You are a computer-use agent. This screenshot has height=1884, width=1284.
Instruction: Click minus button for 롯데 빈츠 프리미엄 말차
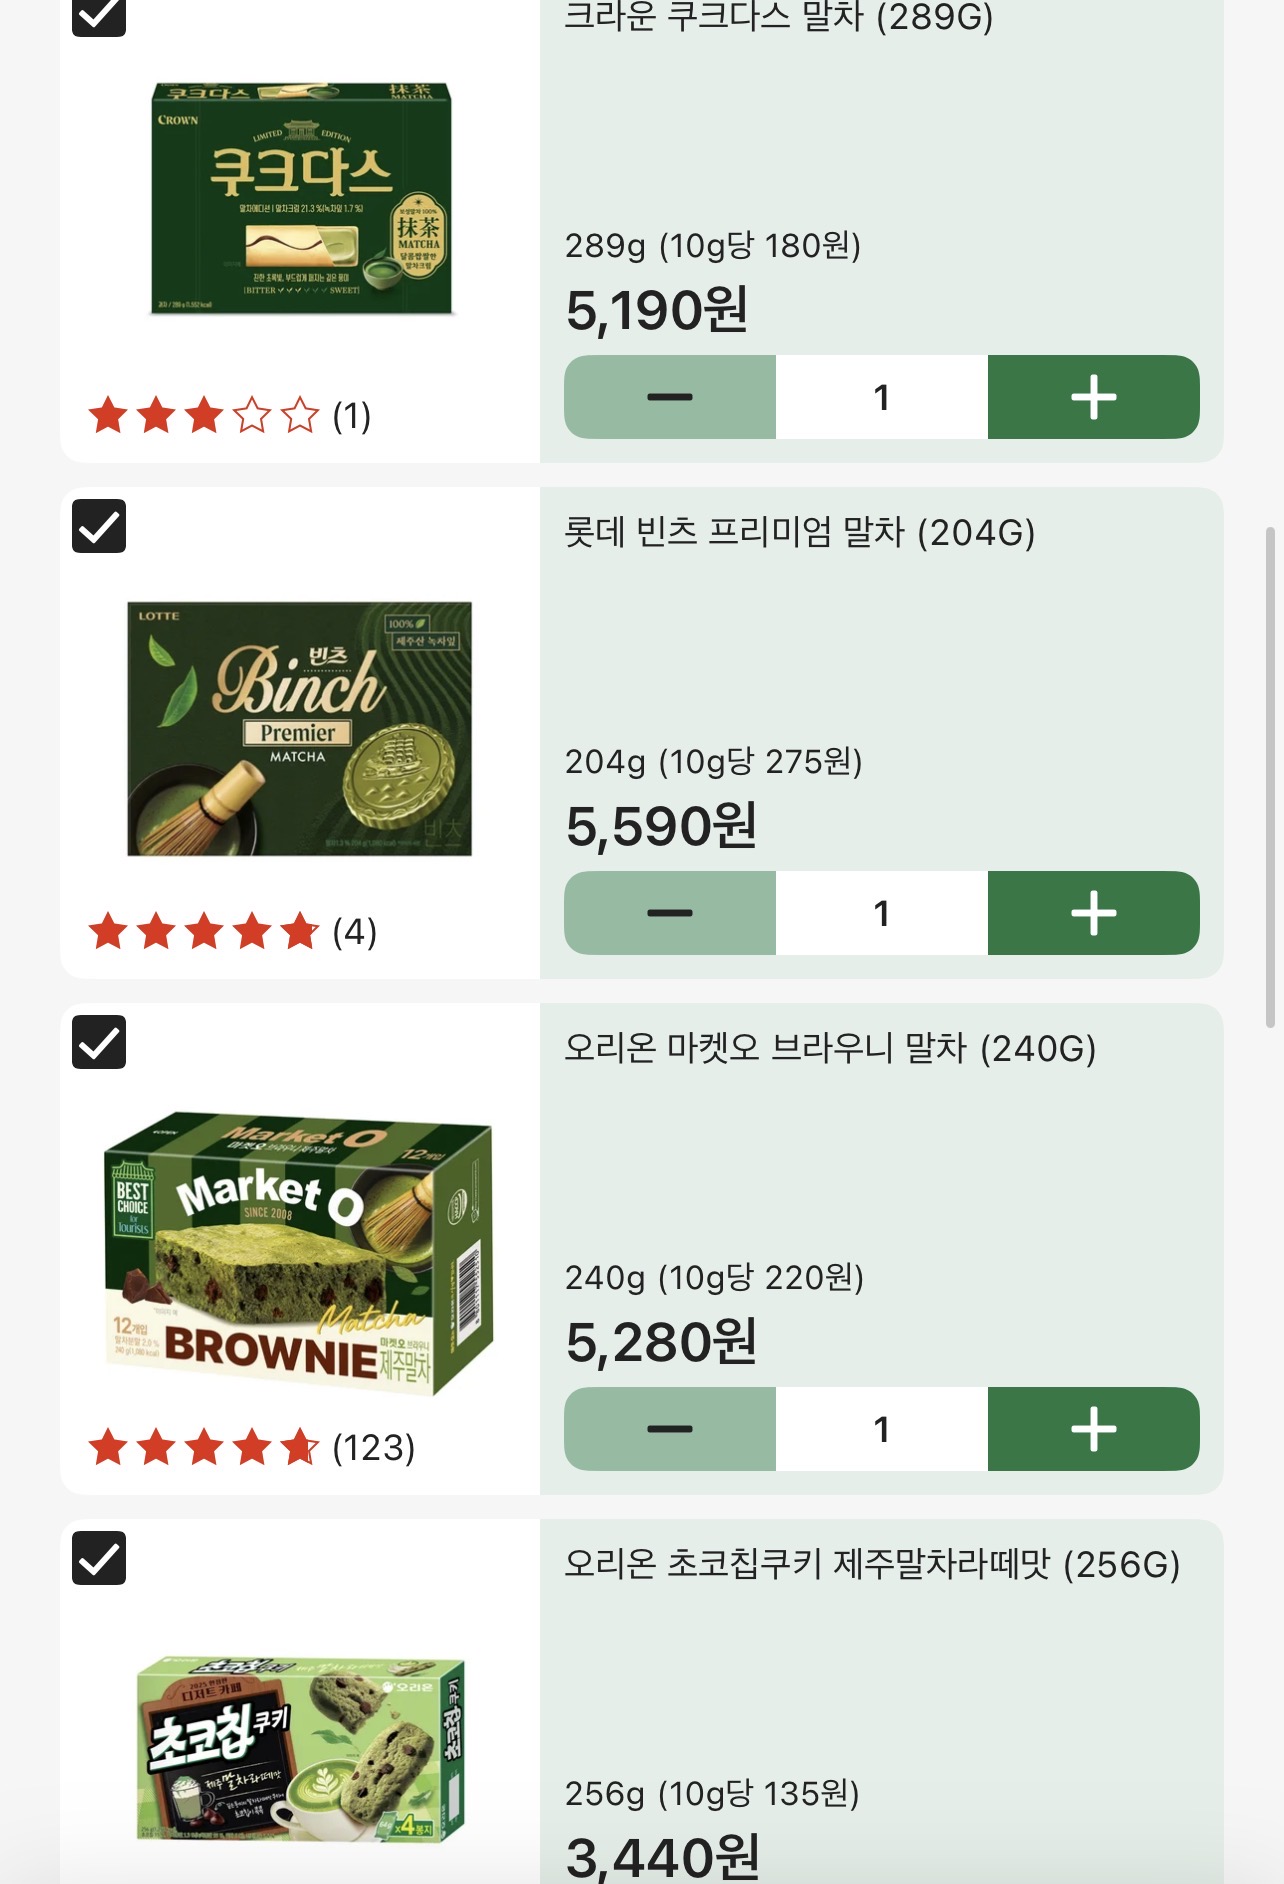[670, 913]
